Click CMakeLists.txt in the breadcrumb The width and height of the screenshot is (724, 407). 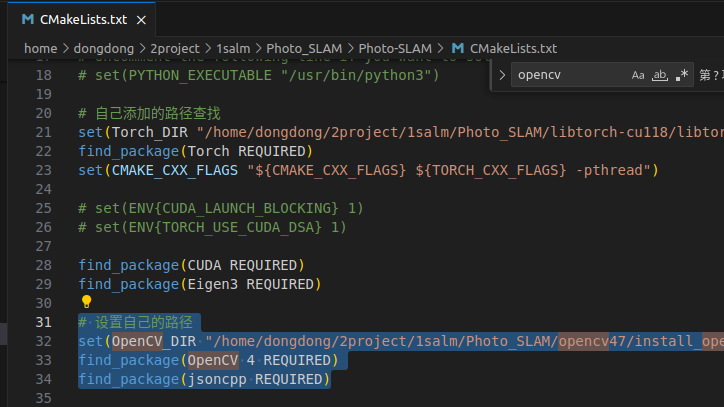[513, 49]
